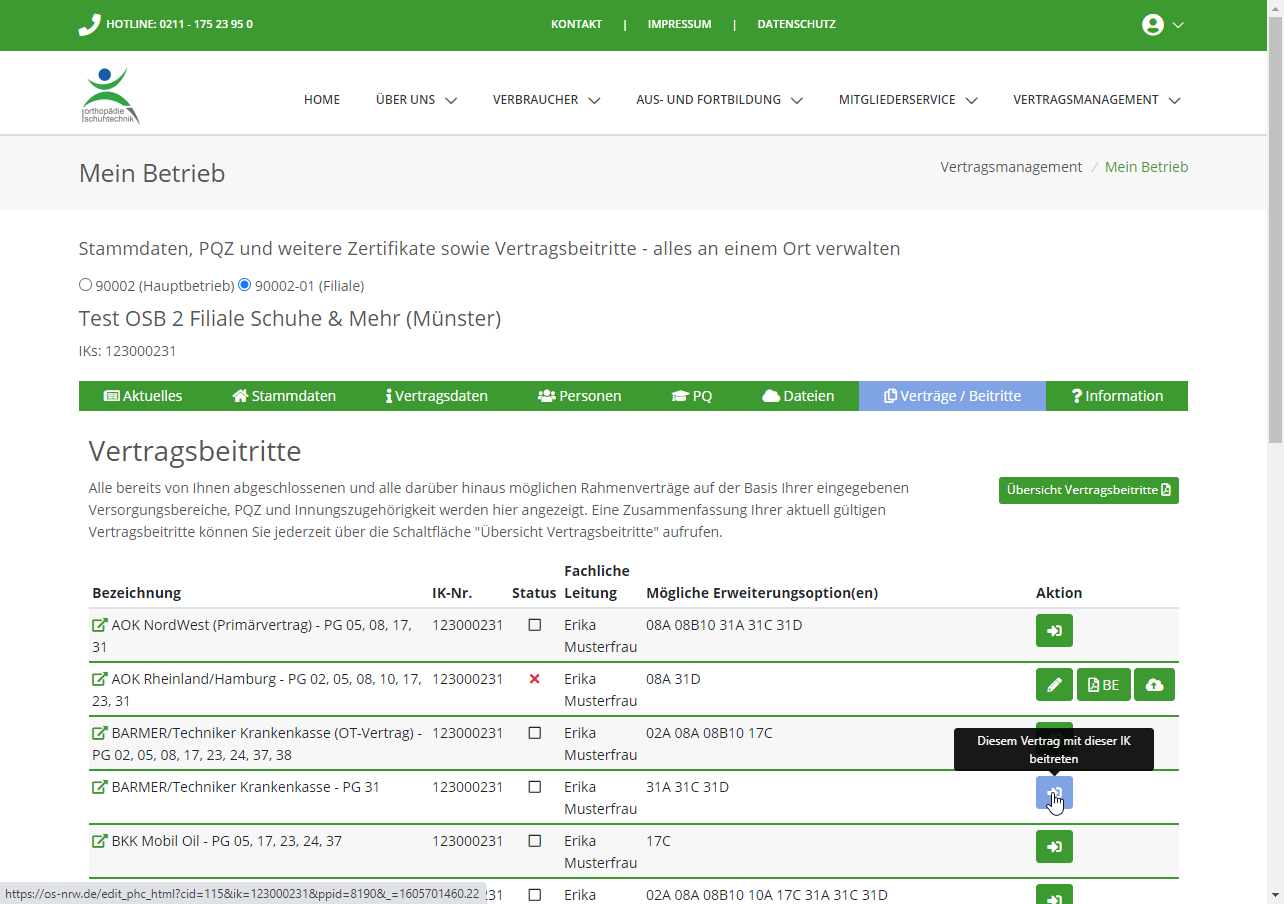Click the 'IKs: 123000231' line
Image resolution: width=1284 pixels, height=904 pixels.
[128, 351]
